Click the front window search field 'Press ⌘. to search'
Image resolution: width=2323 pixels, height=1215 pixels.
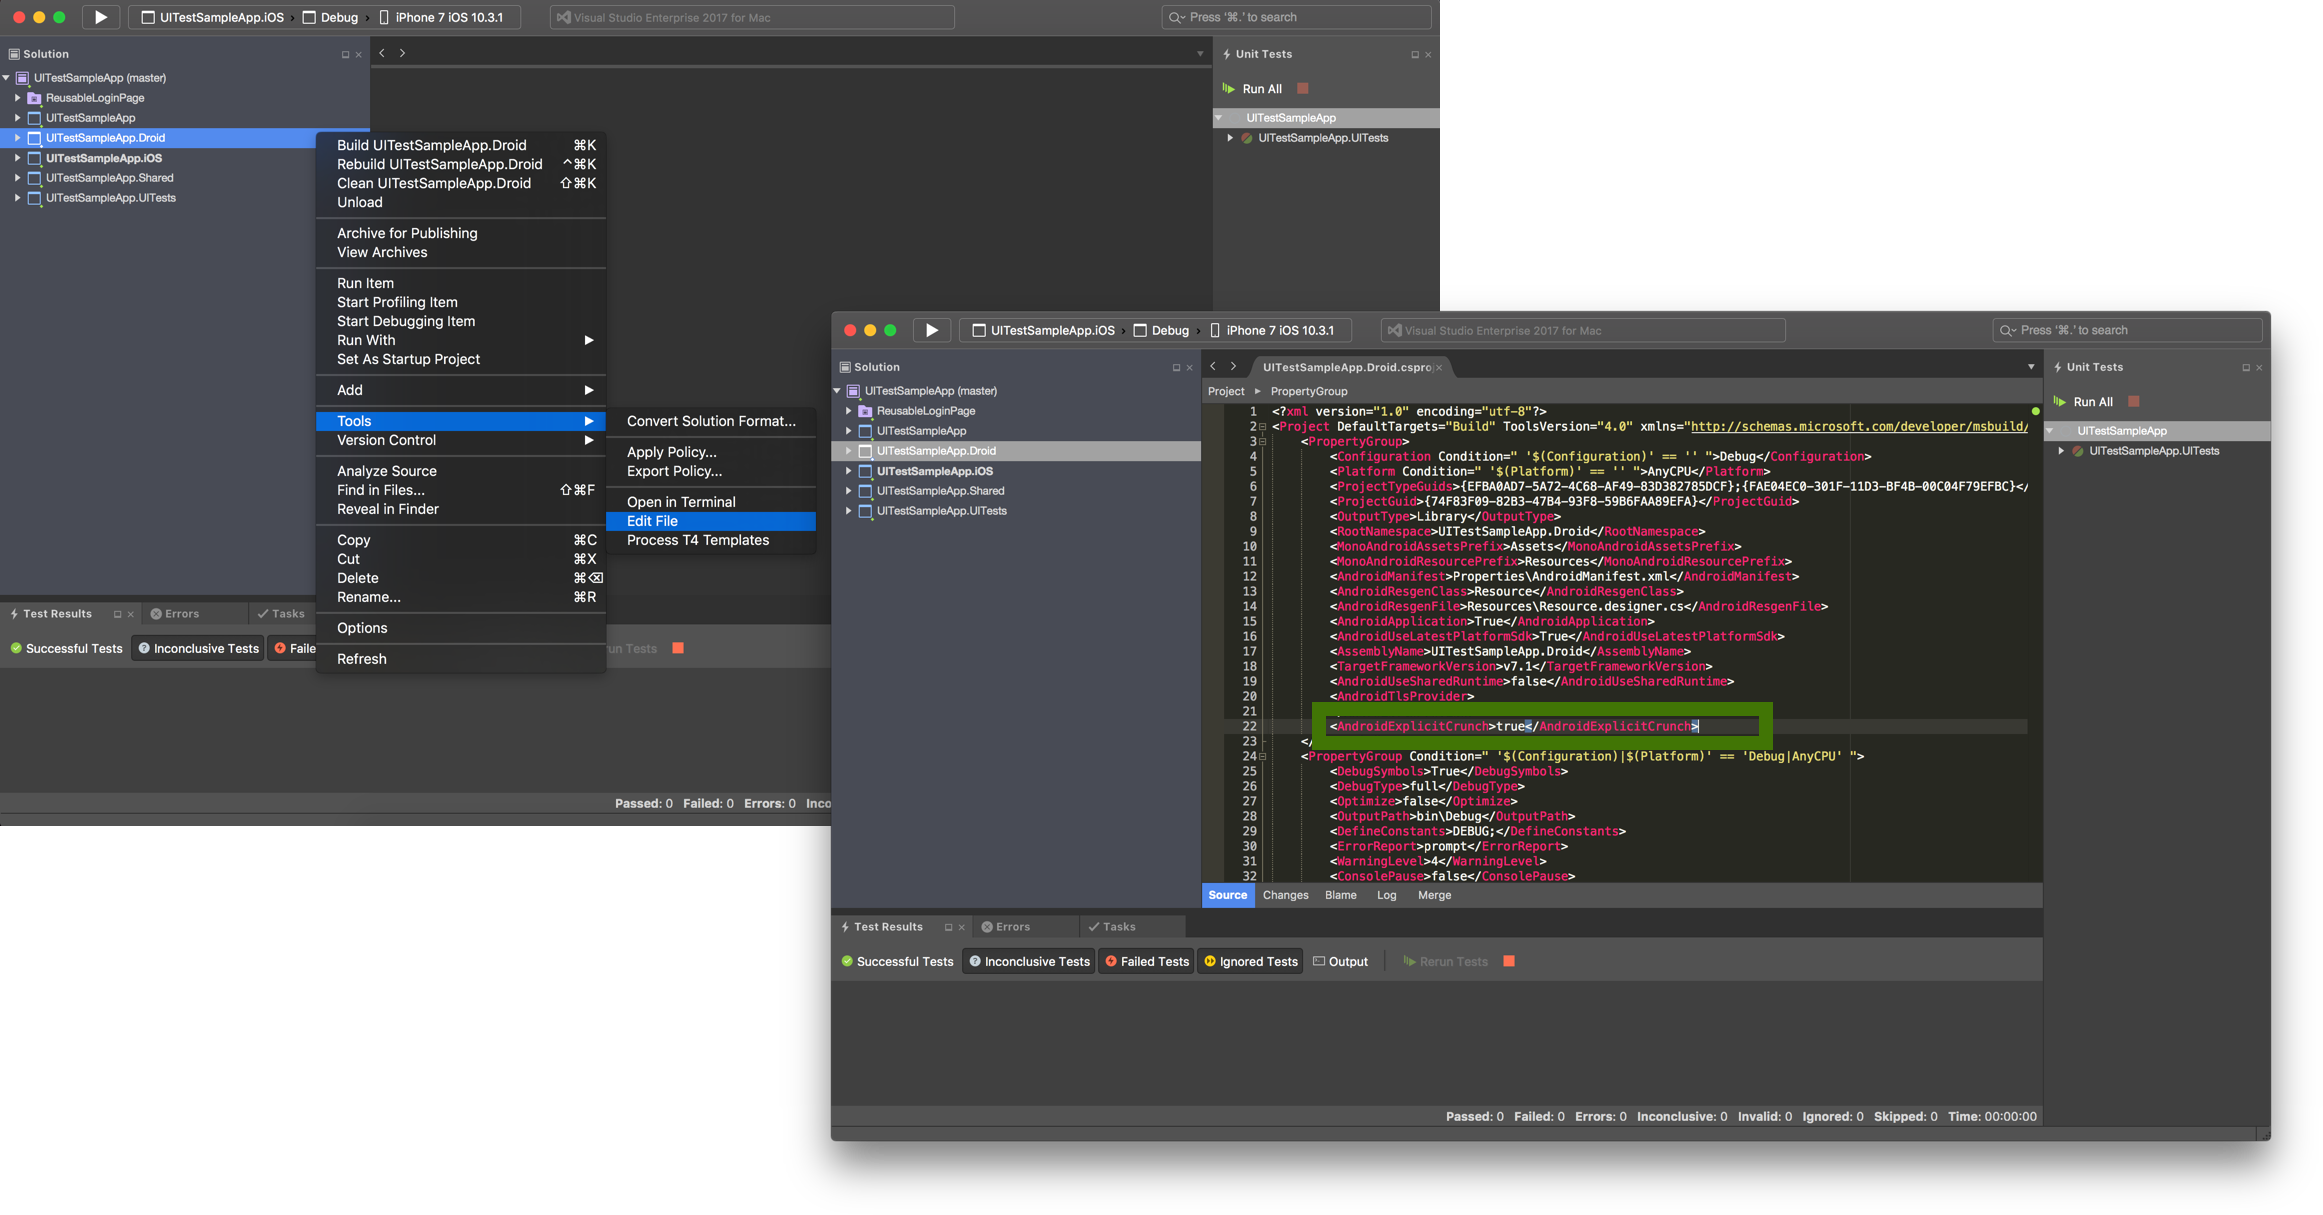pyautogui.click(x=2127, y=330)
